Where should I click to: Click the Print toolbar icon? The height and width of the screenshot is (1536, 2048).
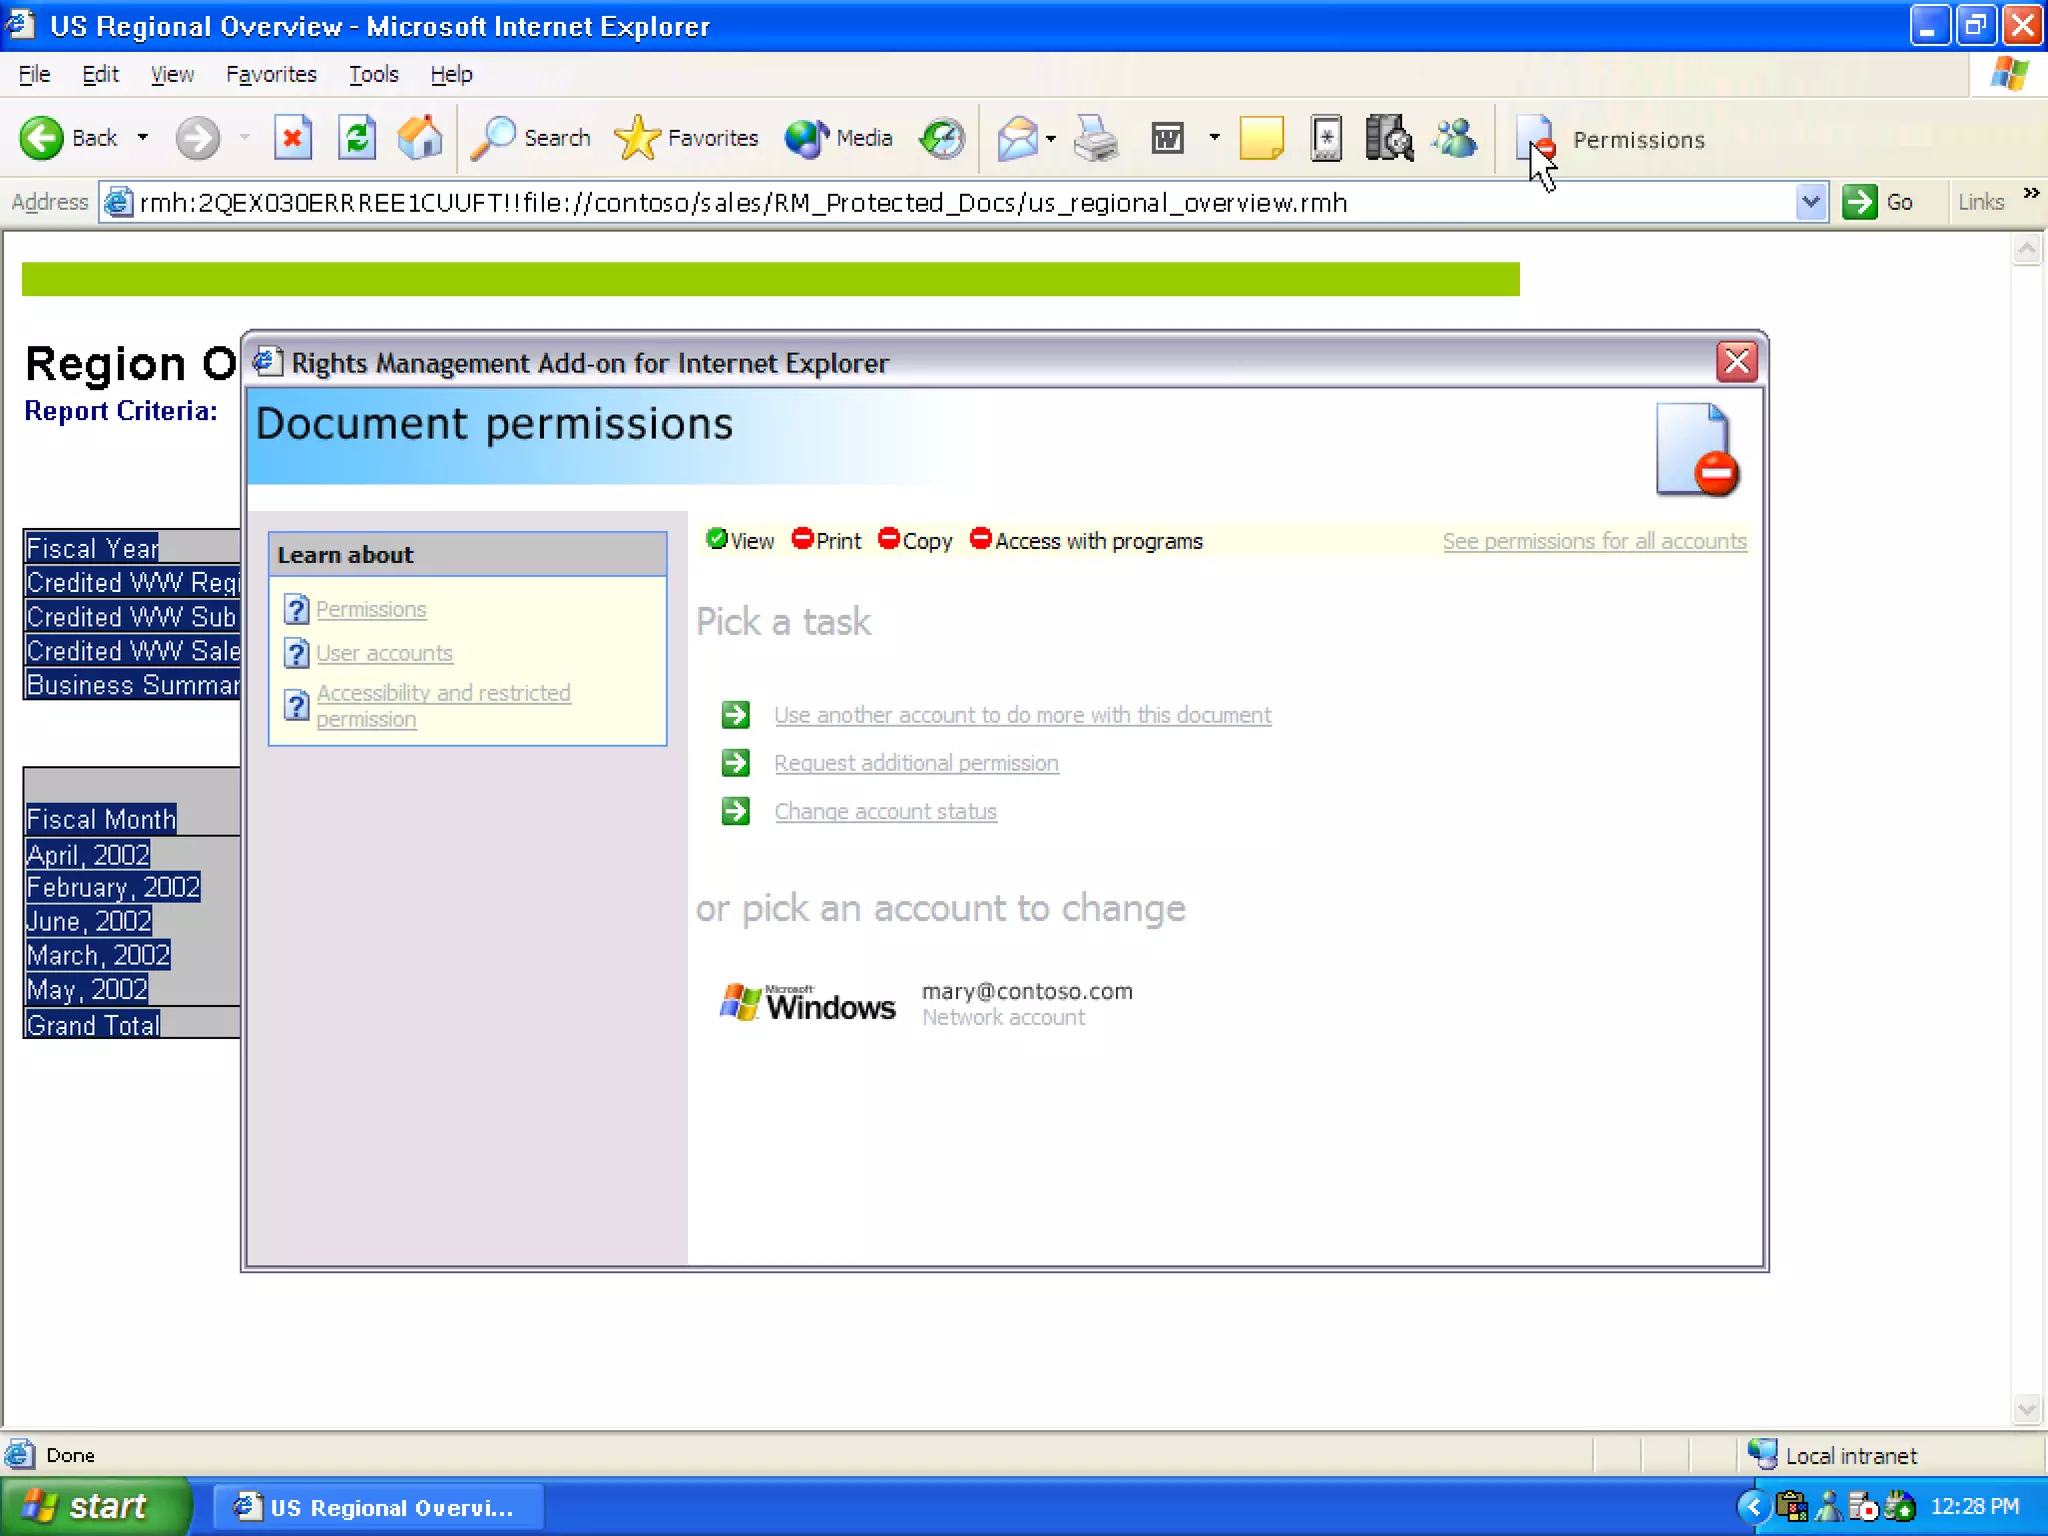coord(1095,138)
